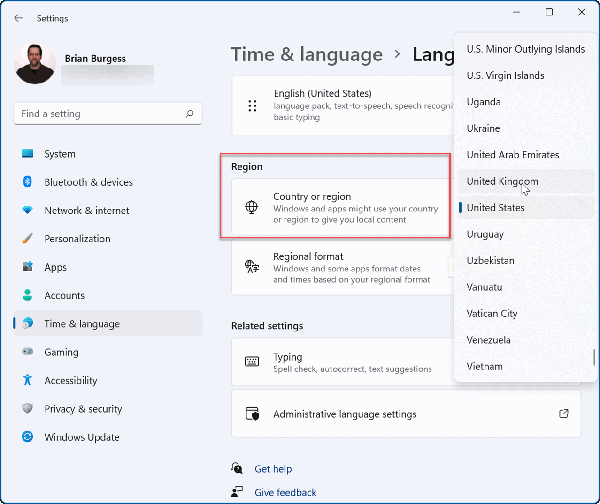Click the Brian Burgess account name
This screenshot has width=600, height=504.
[95, 58]
